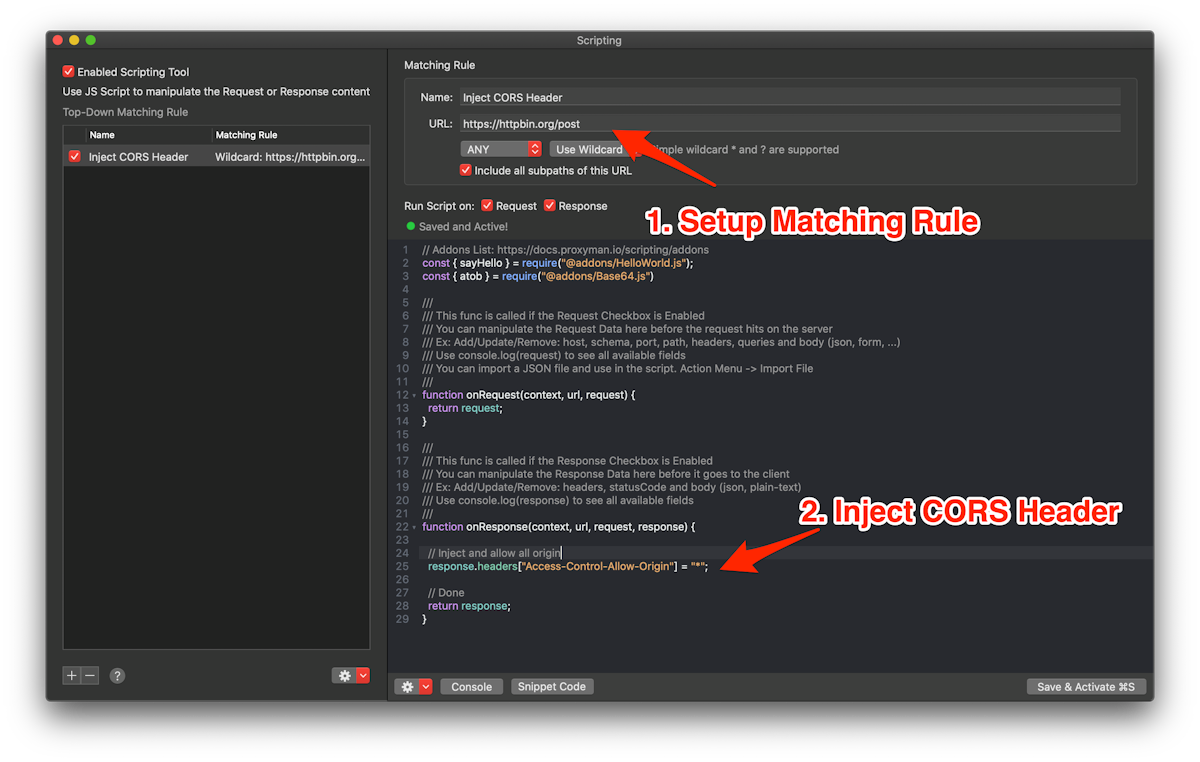The height and width of the screenshot is (762, 1200).
Task: Open the Snippet Code panel
Action: [x=552, y=686]
